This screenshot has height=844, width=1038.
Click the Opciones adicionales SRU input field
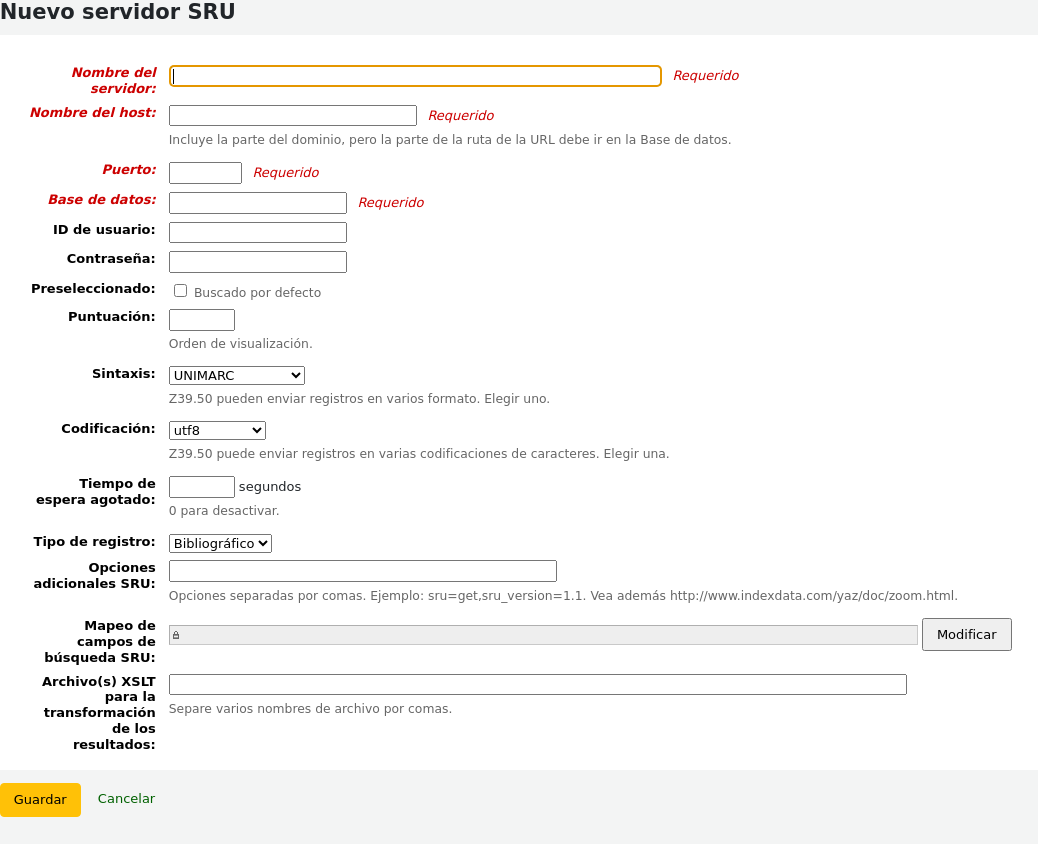point(362,570)
